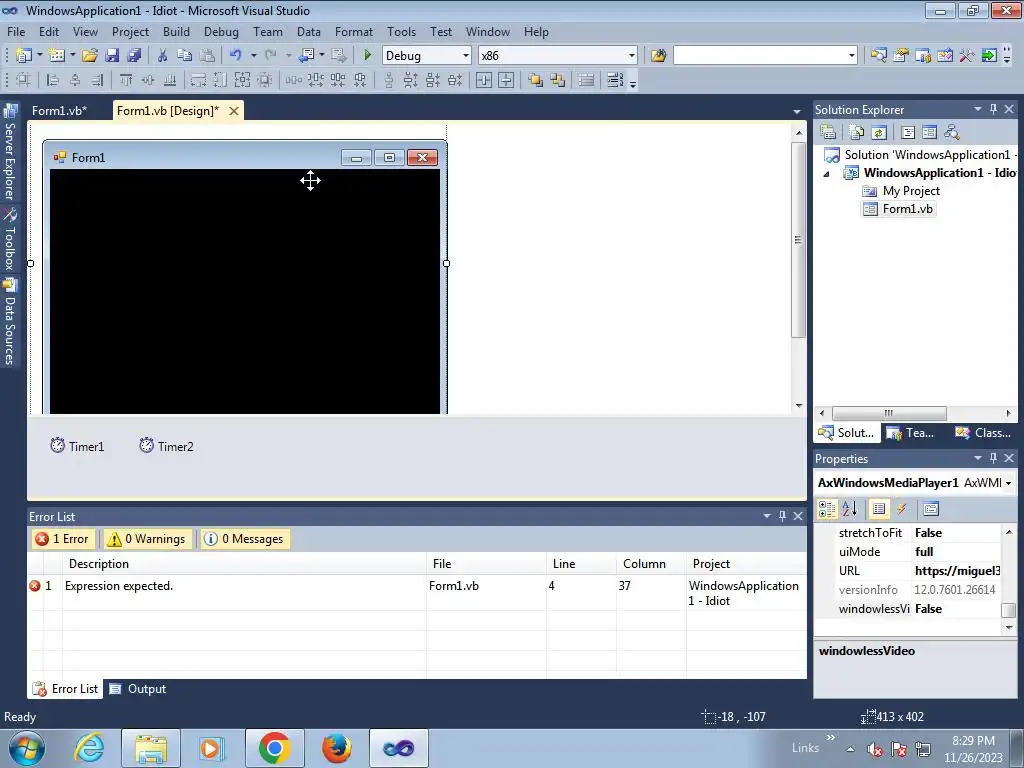
Task: Click the Align Lefts layout icon
Action: 53,80
